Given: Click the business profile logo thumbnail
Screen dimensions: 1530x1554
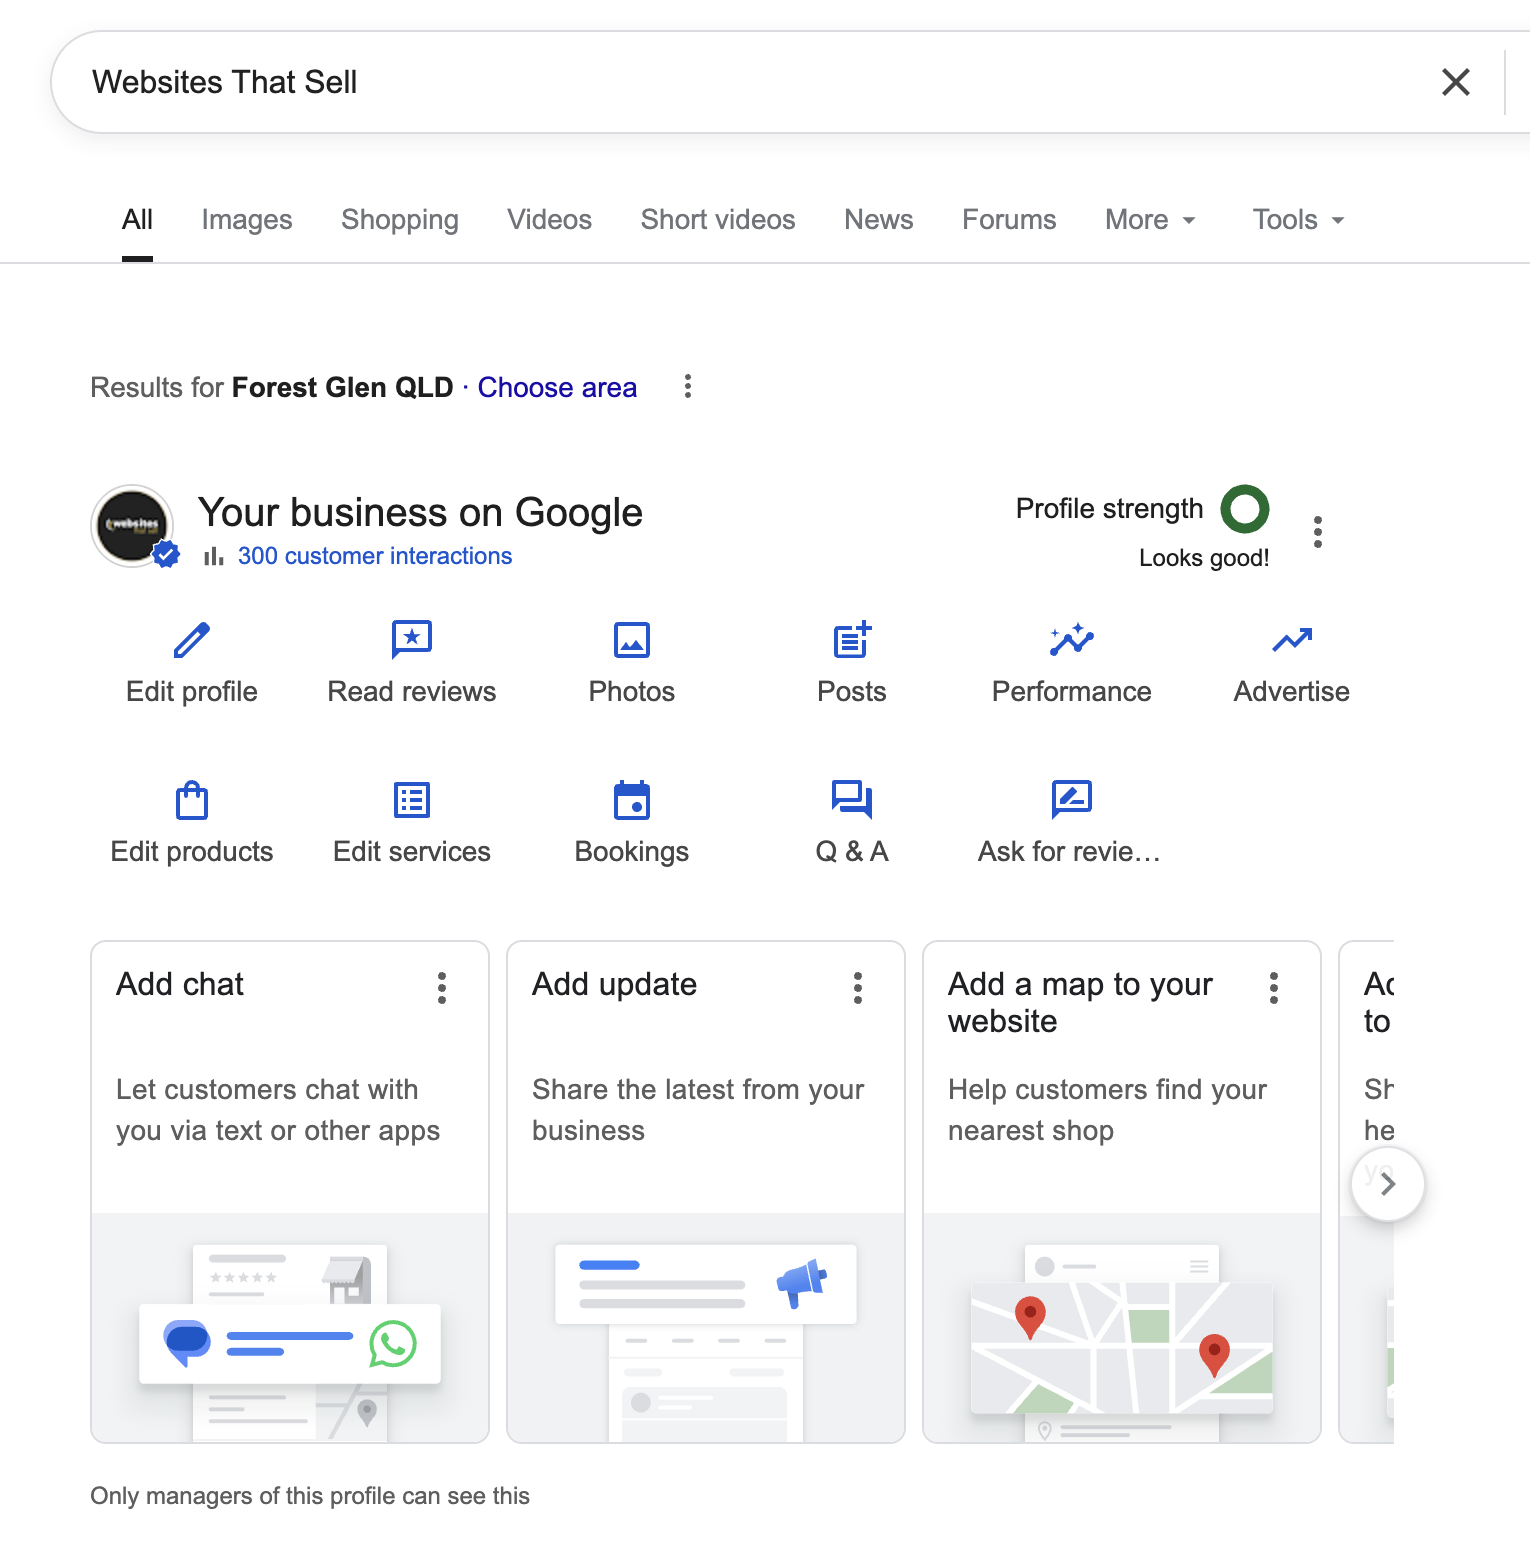Looking at the screenshot, I should (x=133, y=526).
